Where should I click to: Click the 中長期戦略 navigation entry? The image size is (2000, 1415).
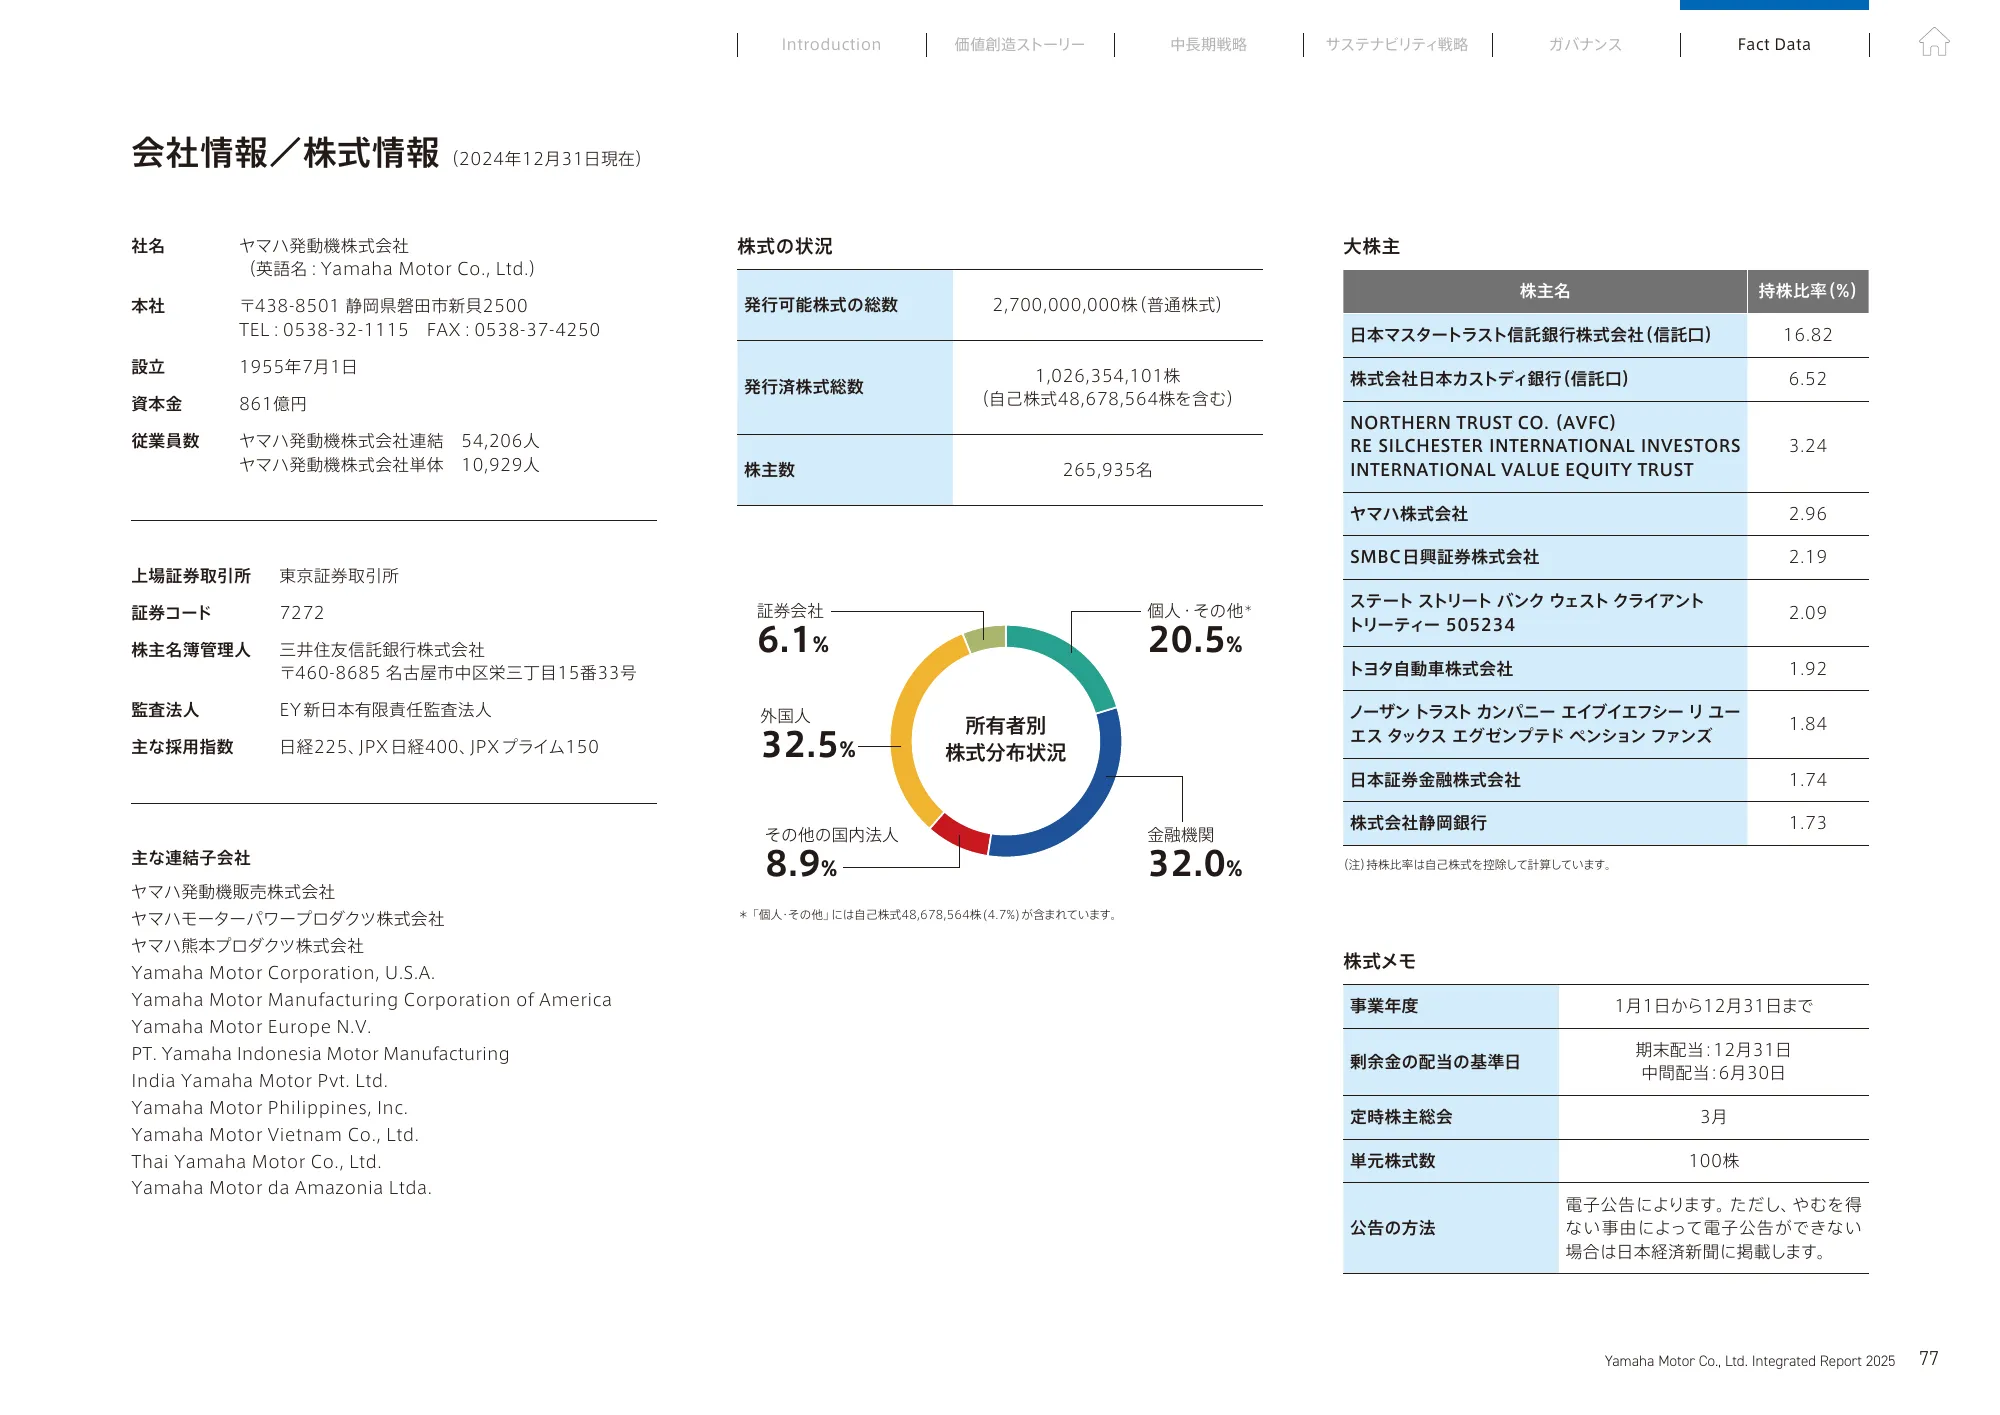click(x=1208, y=44)
